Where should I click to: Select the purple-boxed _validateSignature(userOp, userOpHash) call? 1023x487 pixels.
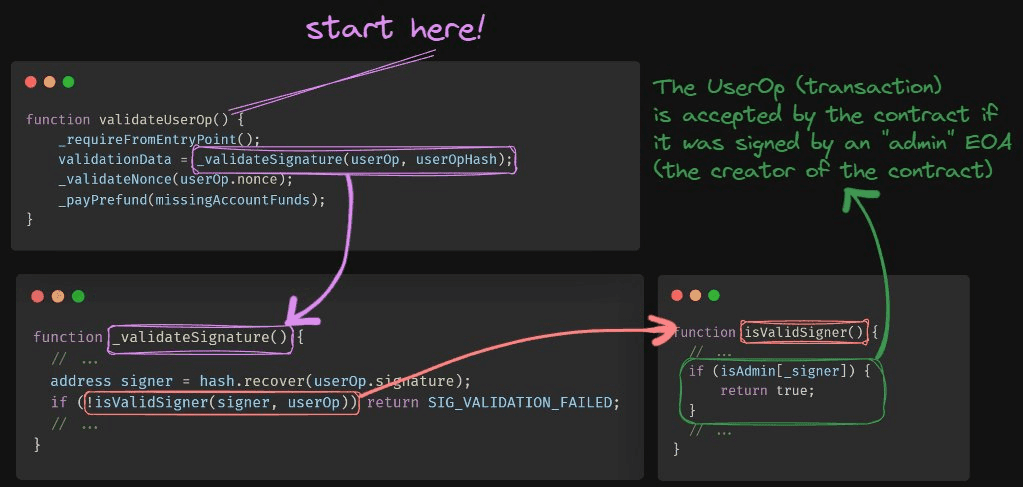(x=355, y=160)
